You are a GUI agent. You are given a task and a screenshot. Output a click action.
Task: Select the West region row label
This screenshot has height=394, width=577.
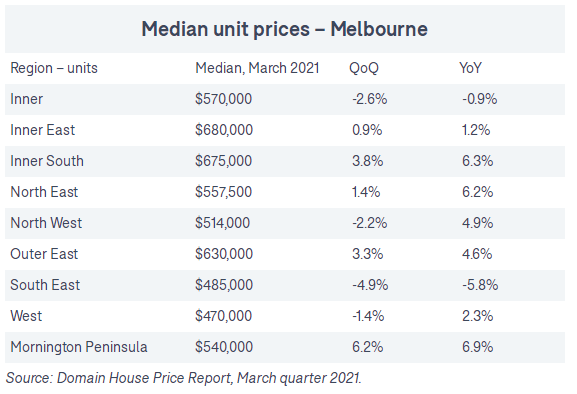tap(26, 316)
